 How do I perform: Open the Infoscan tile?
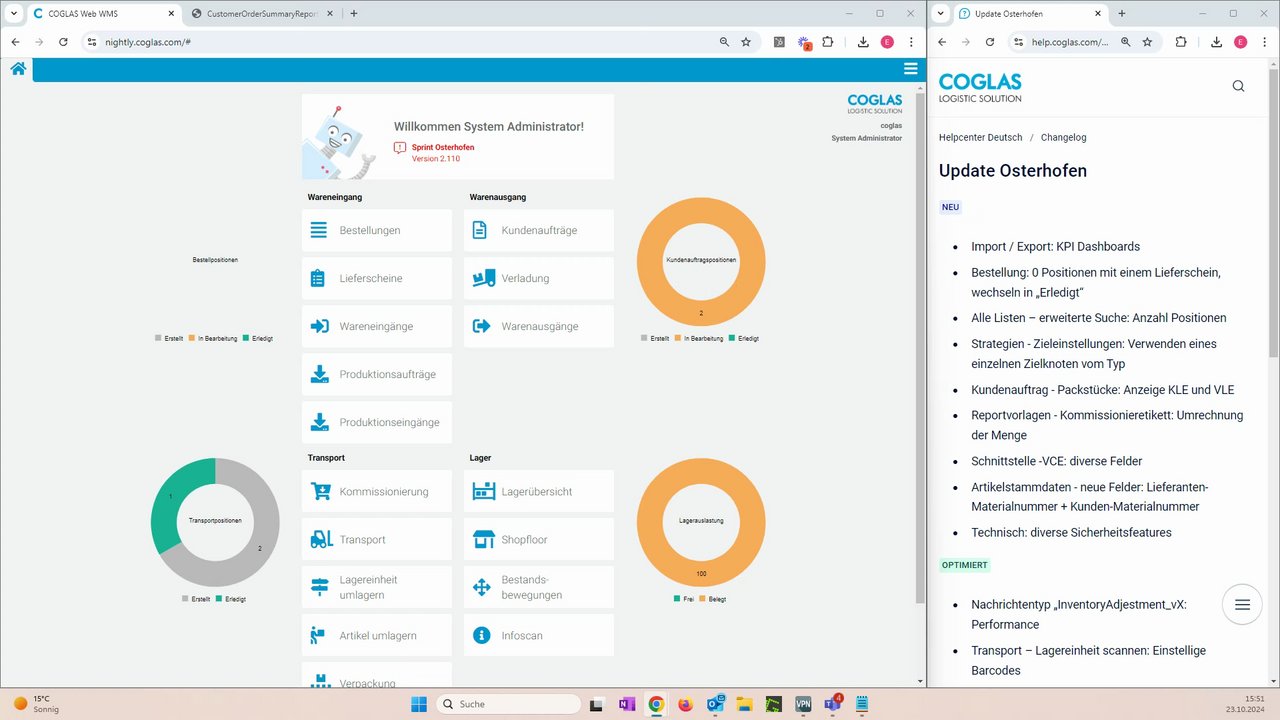(x=539, y=635)
